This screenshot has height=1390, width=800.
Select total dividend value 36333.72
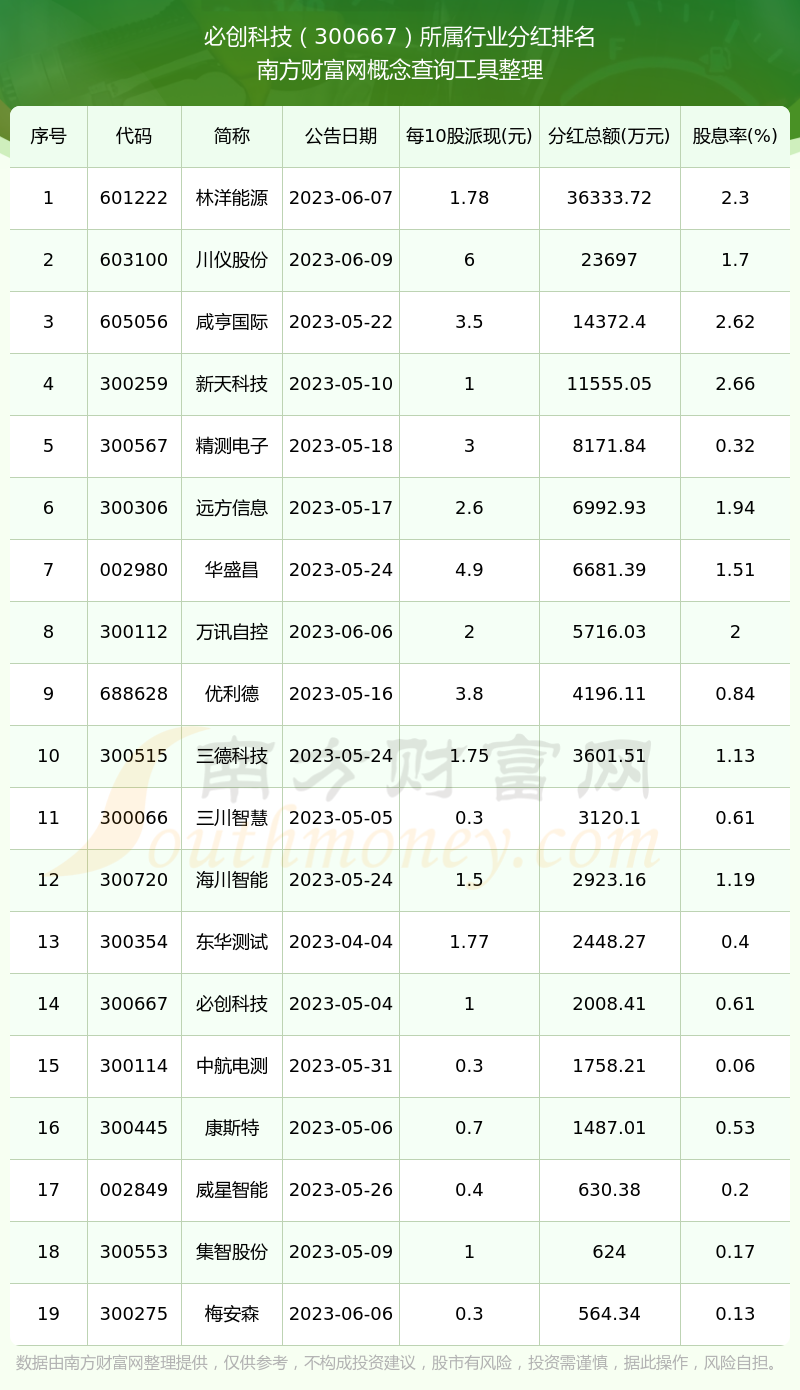point(609,198)
